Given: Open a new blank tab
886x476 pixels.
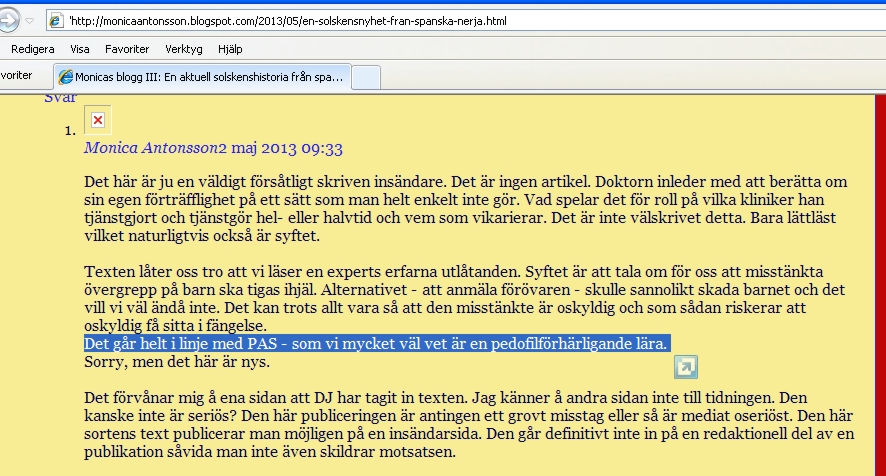Looking at the screenshot, I should coord(366,77).
